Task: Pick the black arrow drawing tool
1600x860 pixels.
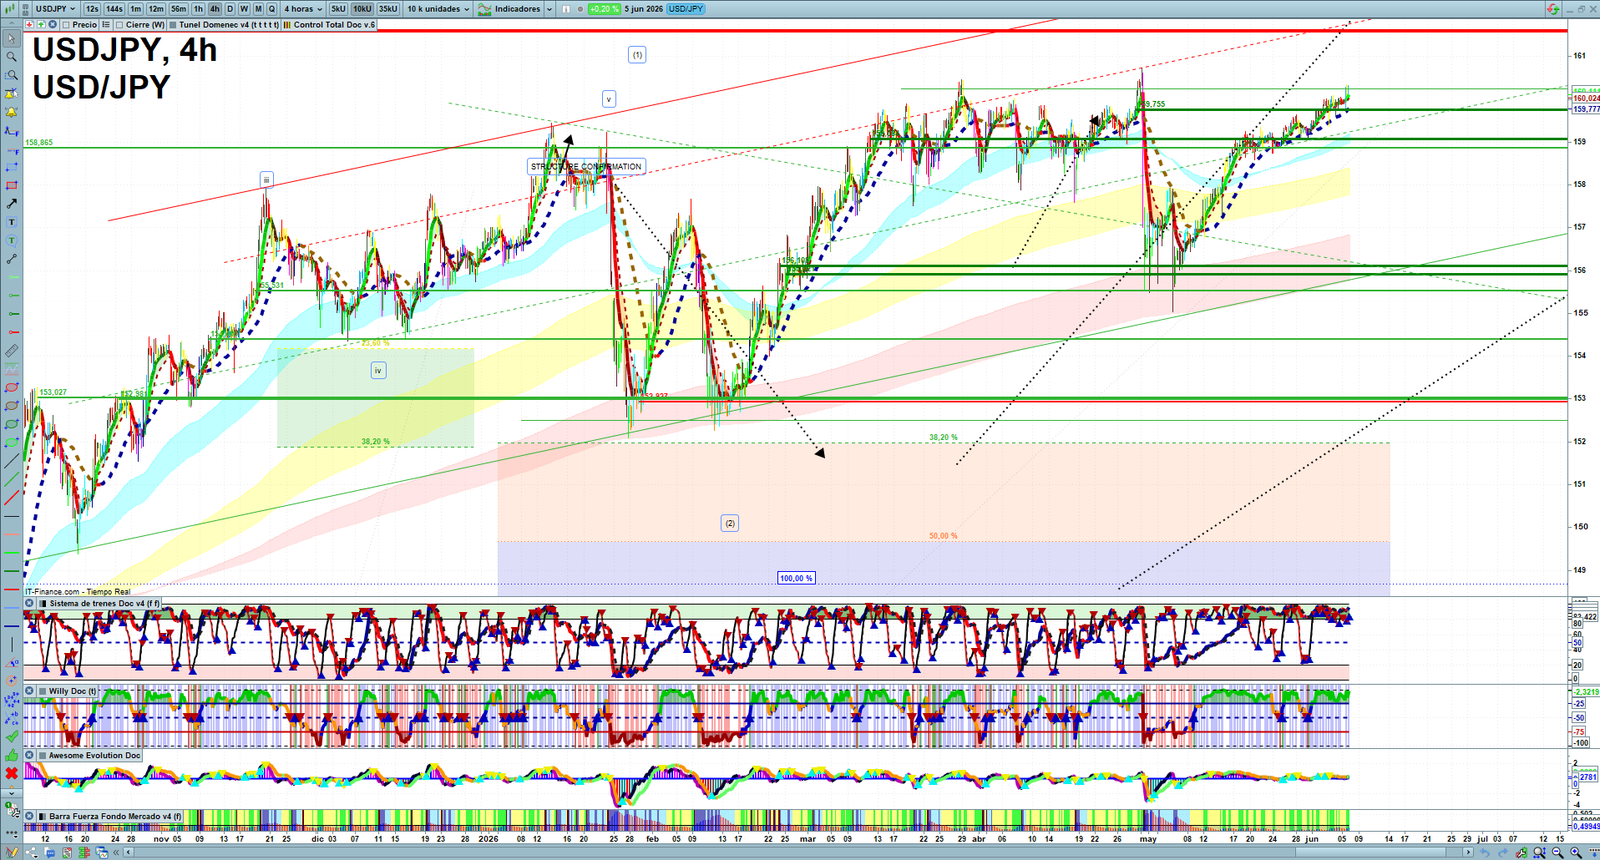Action: point(11,203)
